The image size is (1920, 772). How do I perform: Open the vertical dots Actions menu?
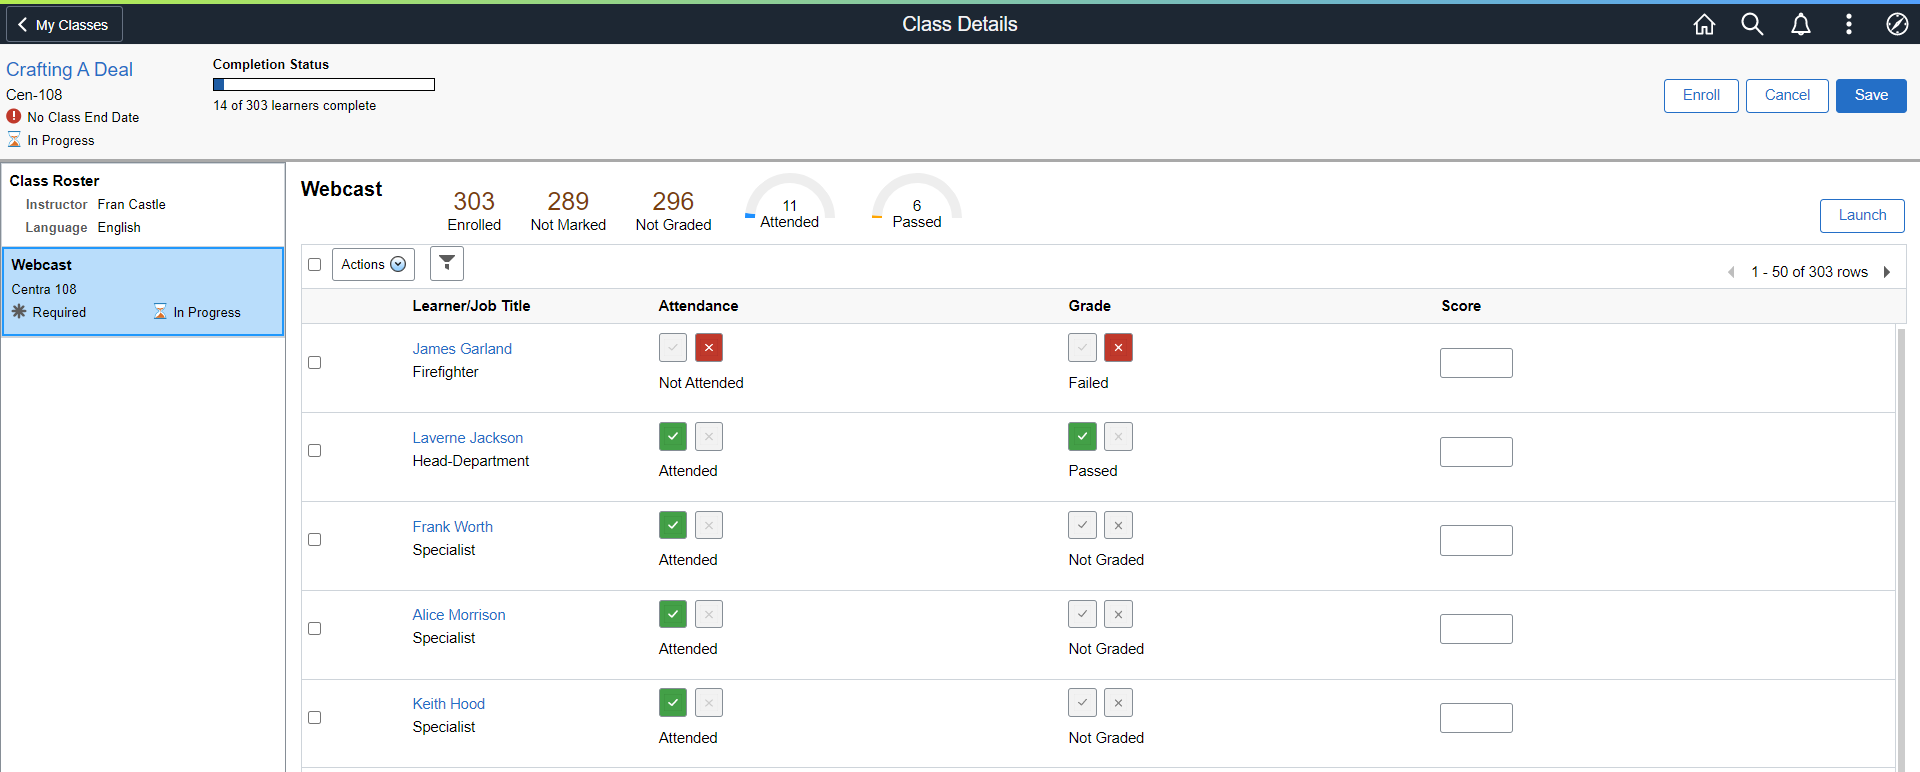(1849, 24)
